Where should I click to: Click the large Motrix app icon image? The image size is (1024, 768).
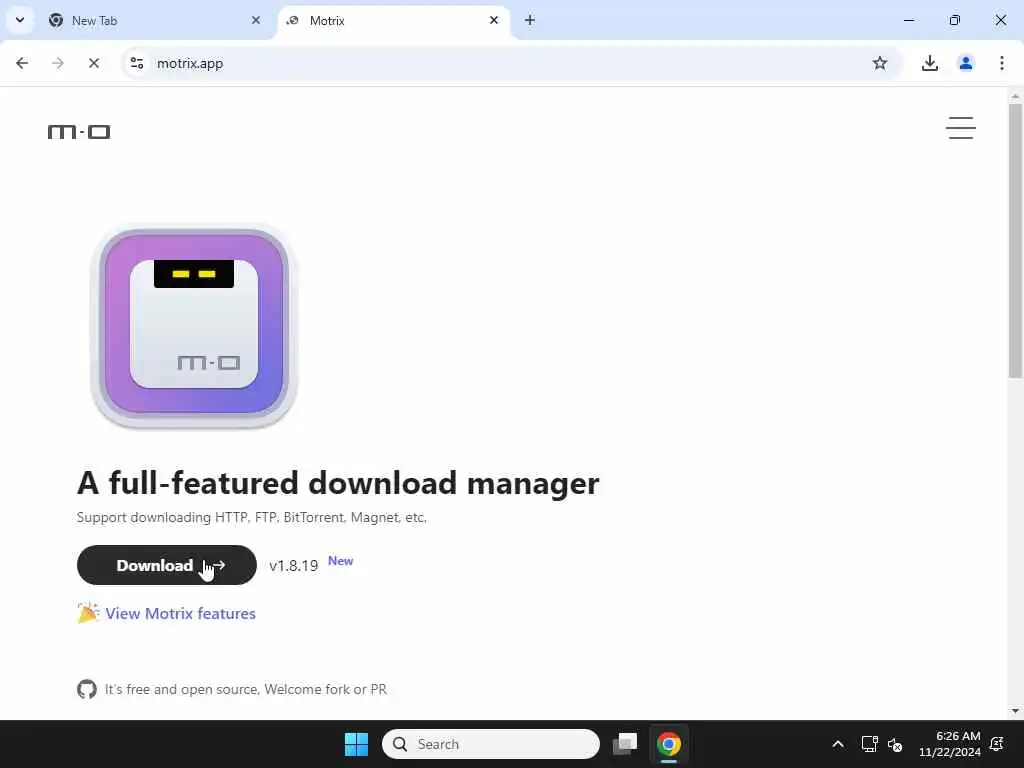194,325
